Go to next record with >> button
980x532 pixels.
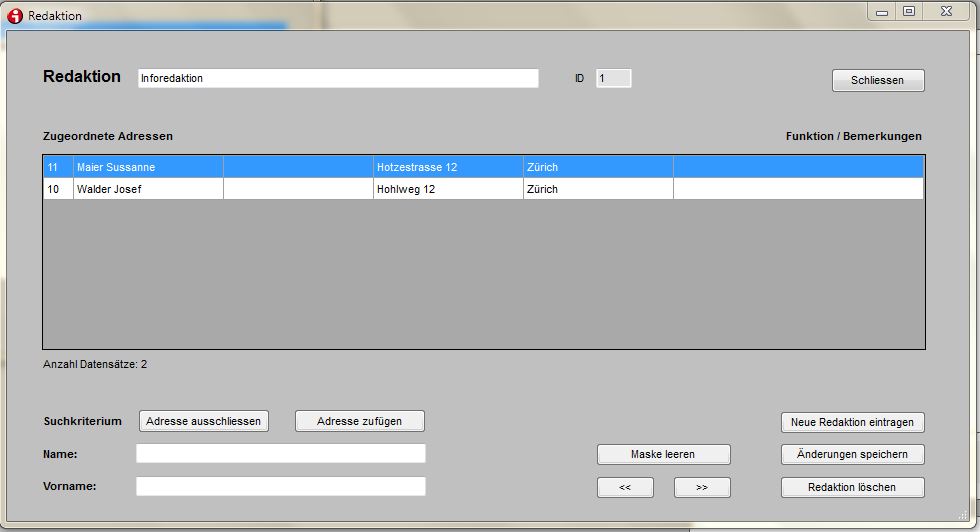(x=701, y=487)
